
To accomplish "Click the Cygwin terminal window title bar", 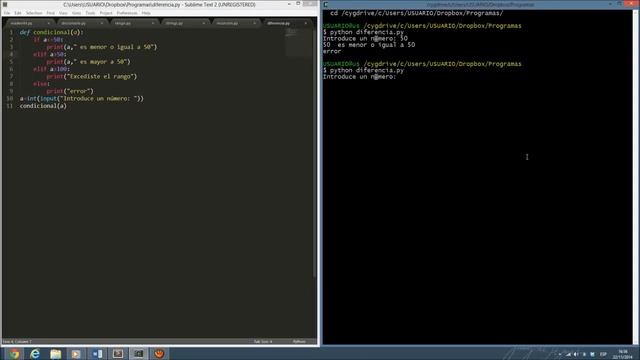I will (x=480, y=4).
